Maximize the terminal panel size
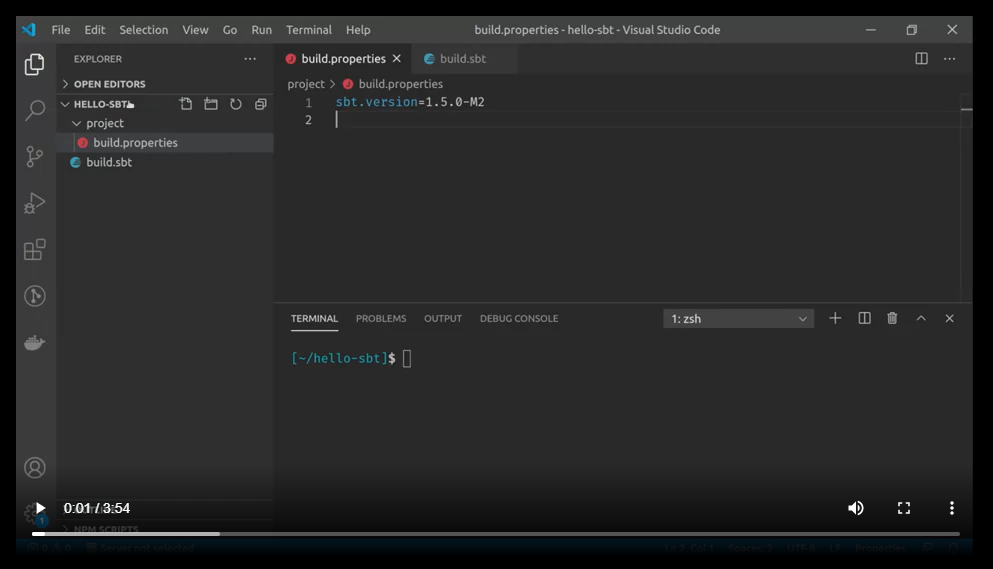 [921, 318]
